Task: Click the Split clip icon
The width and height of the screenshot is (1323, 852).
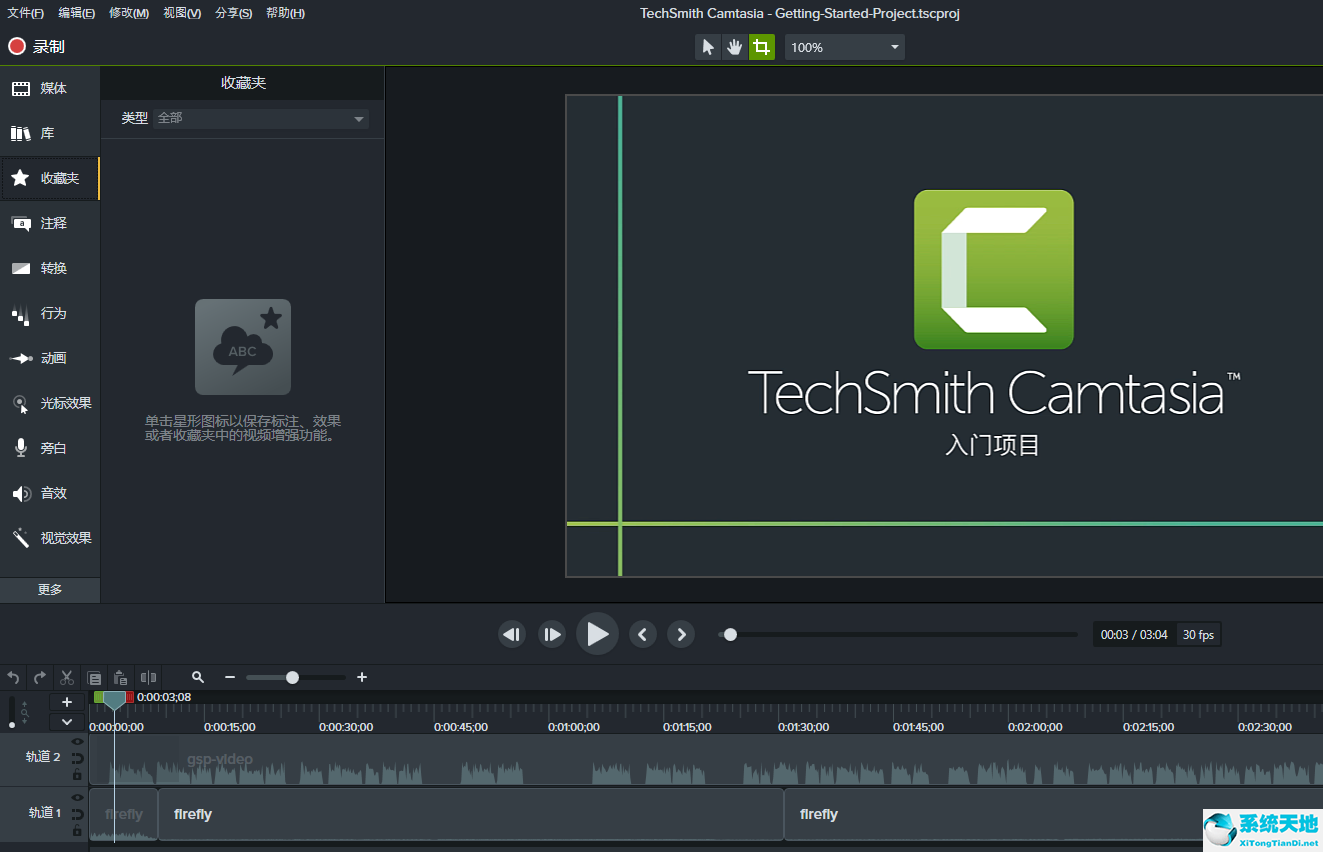Action: pos(148,677)
